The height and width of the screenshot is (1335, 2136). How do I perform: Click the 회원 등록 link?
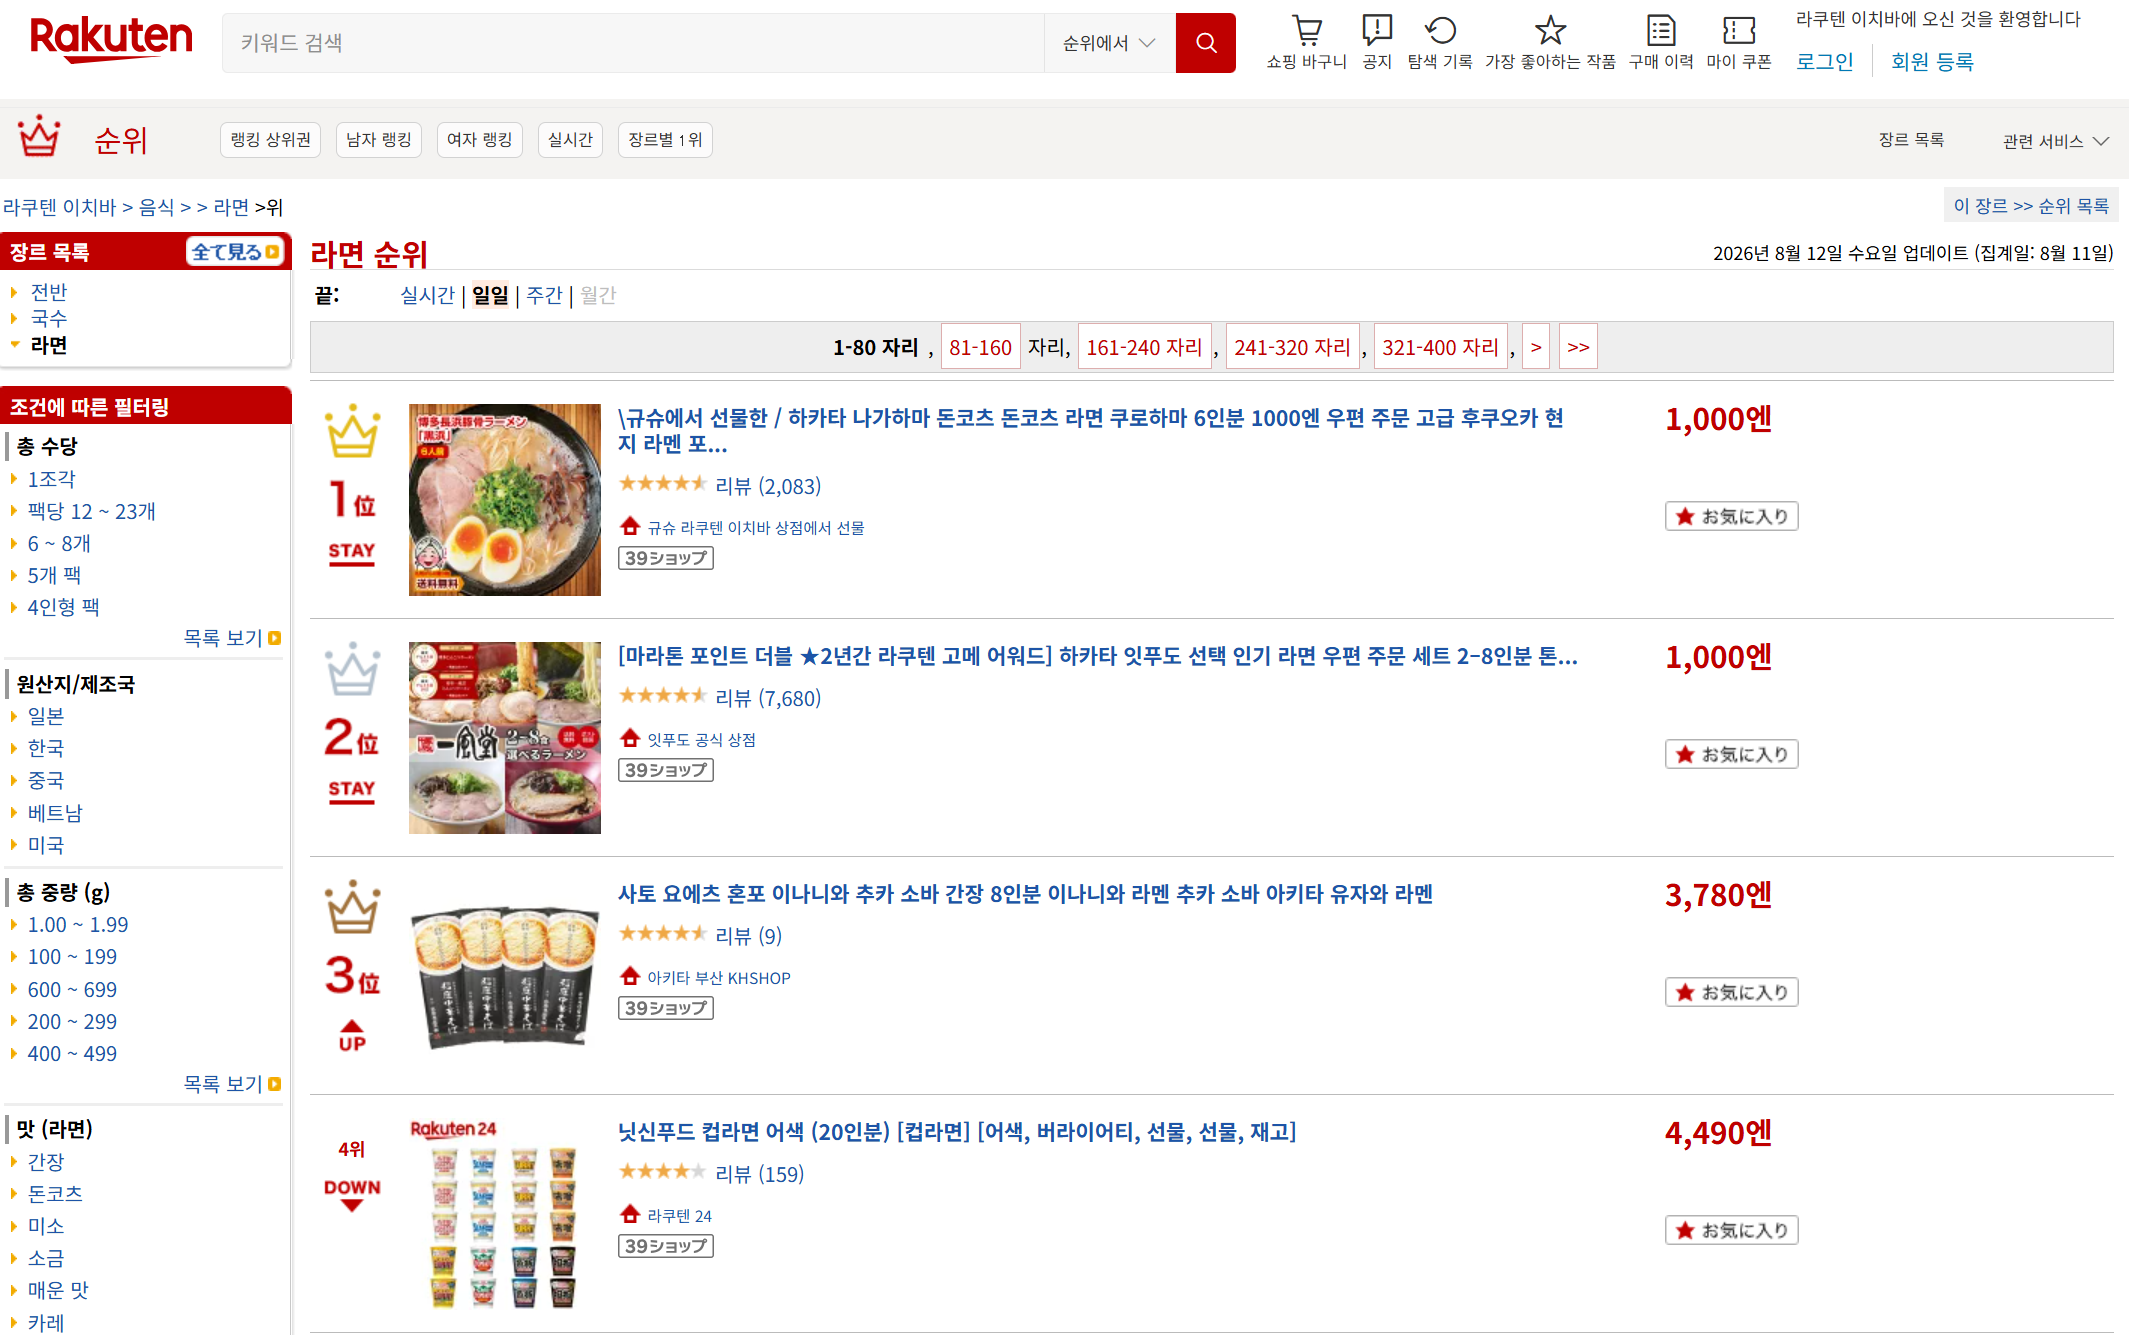pos(1932,61)
